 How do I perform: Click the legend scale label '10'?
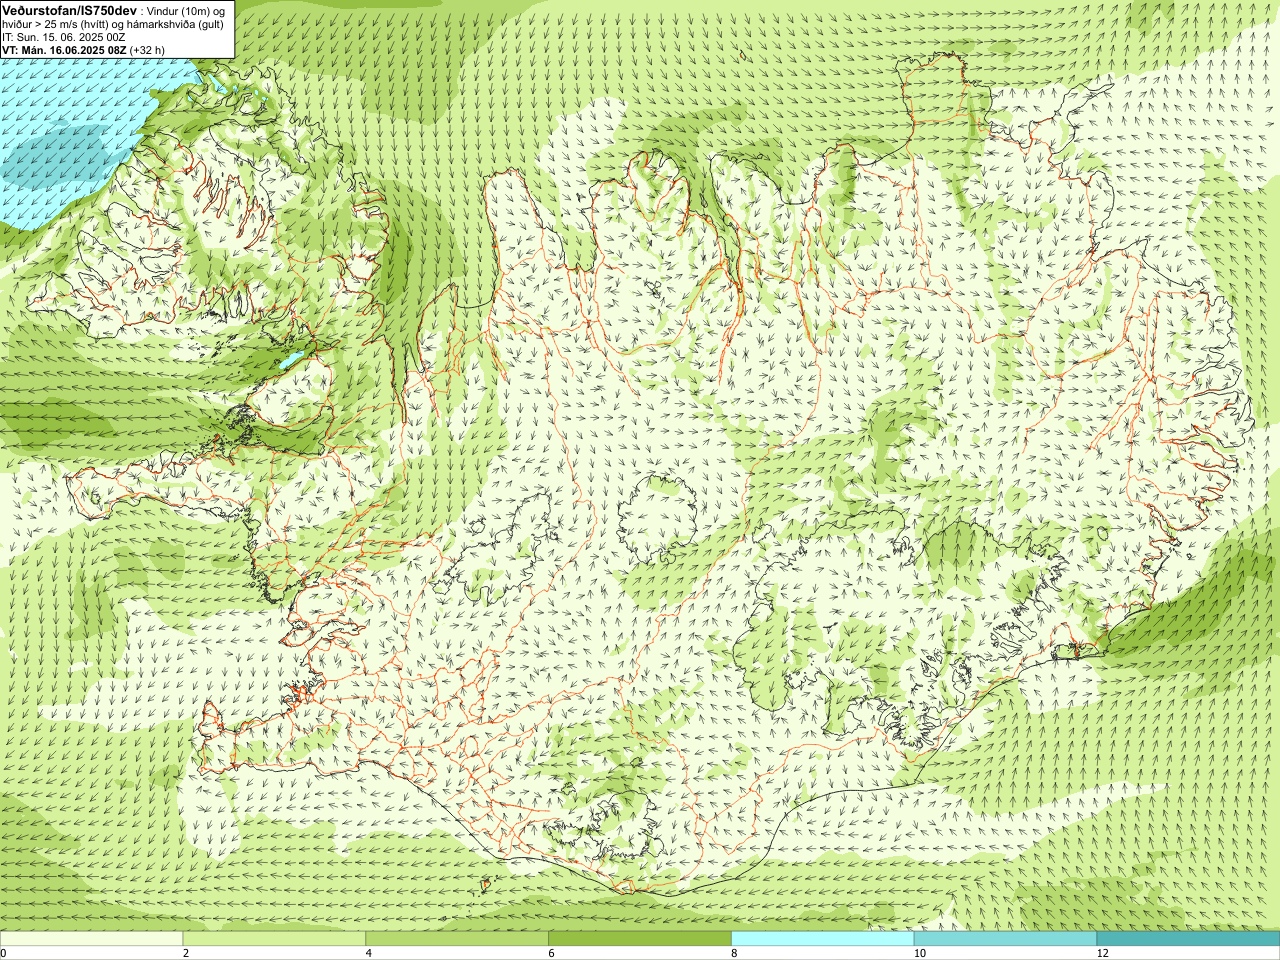(x=919, y=954)
